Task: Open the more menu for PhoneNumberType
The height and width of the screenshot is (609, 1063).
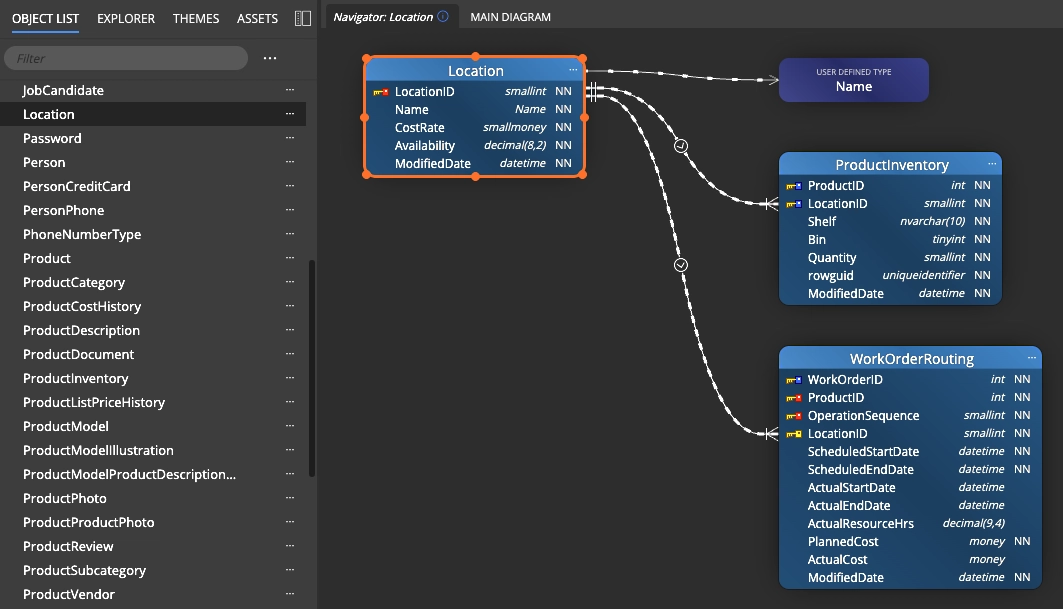Action: pos(290,234)
